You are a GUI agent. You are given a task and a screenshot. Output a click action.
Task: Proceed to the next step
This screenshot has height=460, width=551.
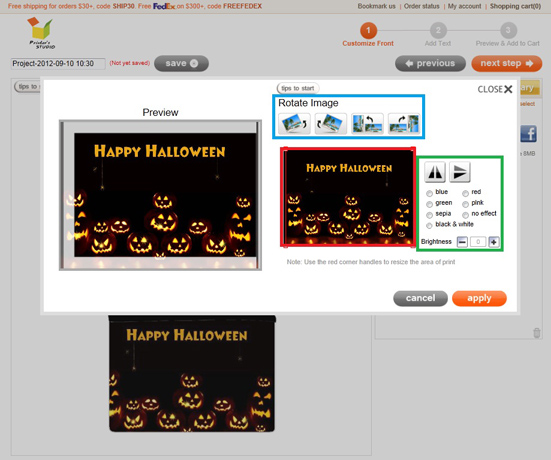[507, 64]
